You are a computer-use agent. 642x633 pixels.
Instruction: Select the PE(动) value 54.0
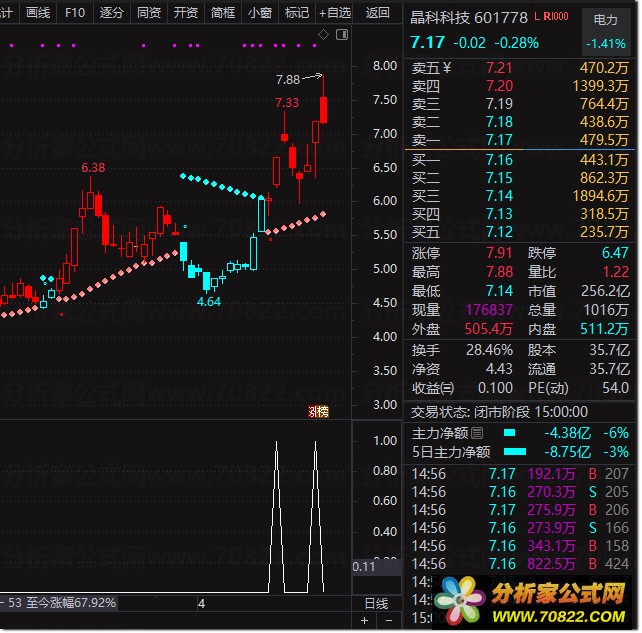tap(615, 388)
